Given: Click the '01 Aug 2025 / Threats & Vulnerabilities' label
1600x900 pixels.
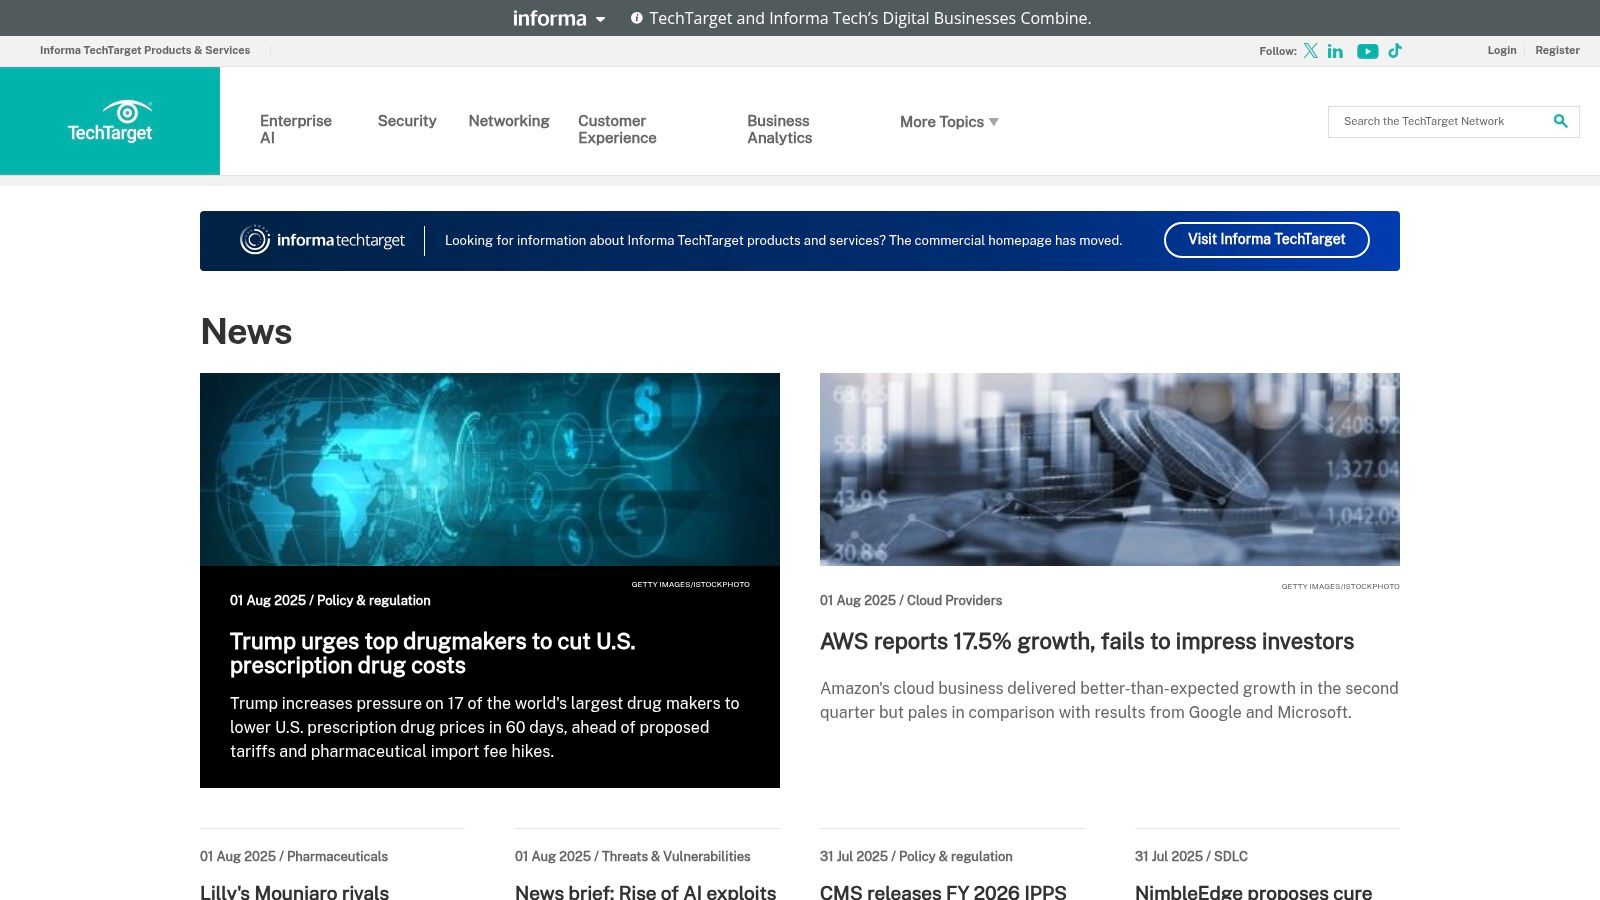Looking at the screenshot, I should (632, 856).
